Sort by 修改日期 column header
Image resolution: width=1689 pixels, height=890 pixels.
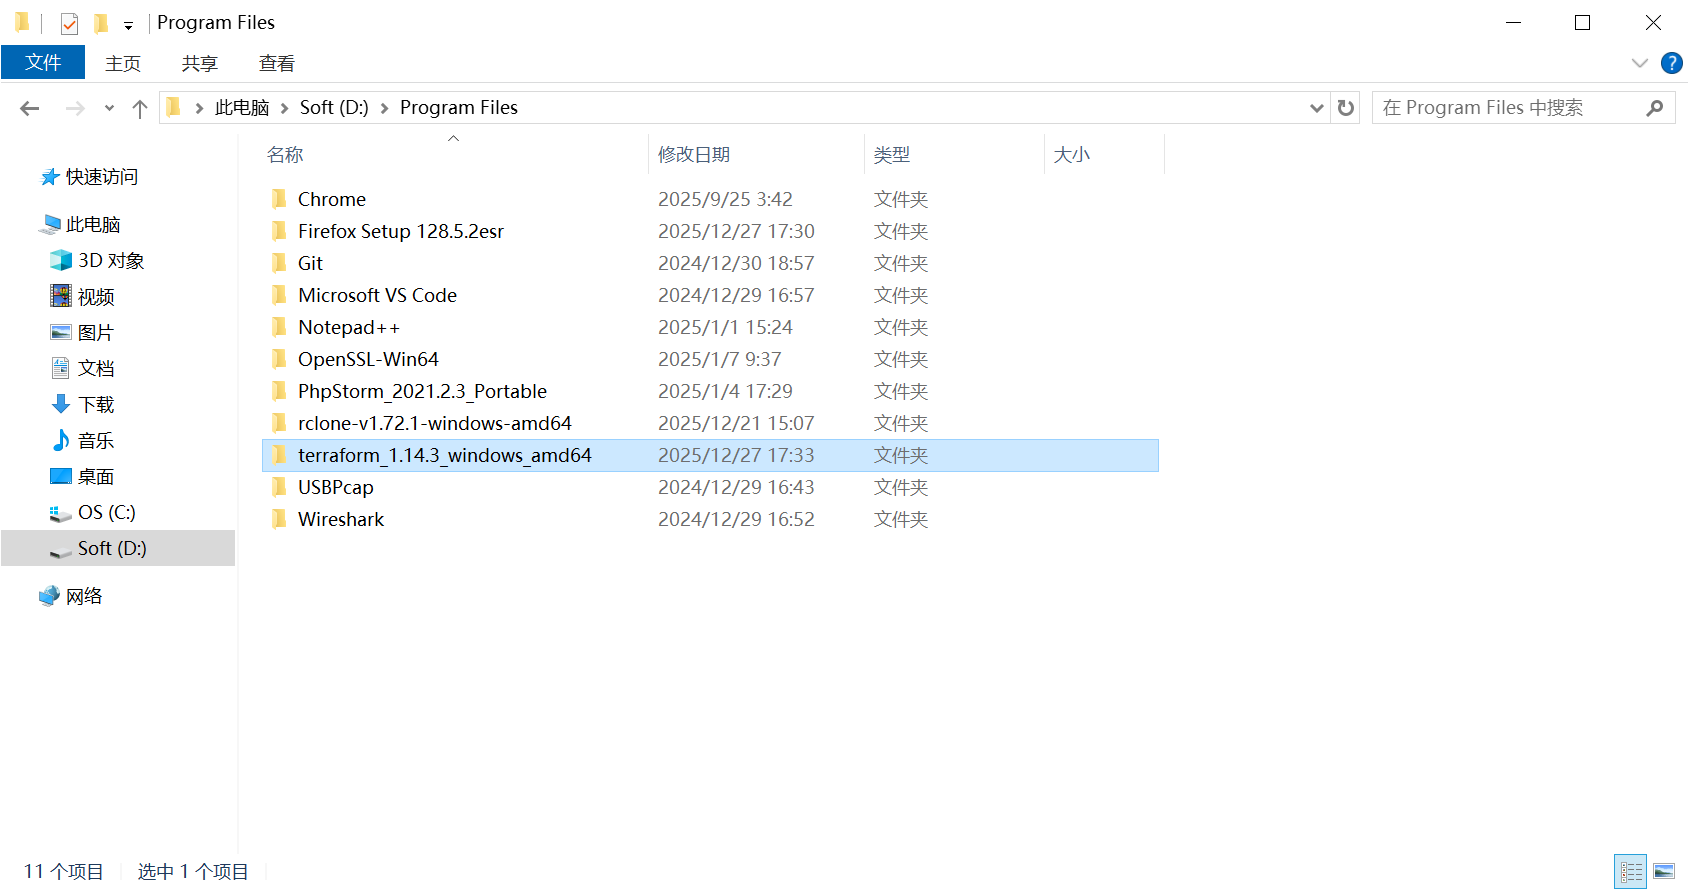(x=694, y=155)
